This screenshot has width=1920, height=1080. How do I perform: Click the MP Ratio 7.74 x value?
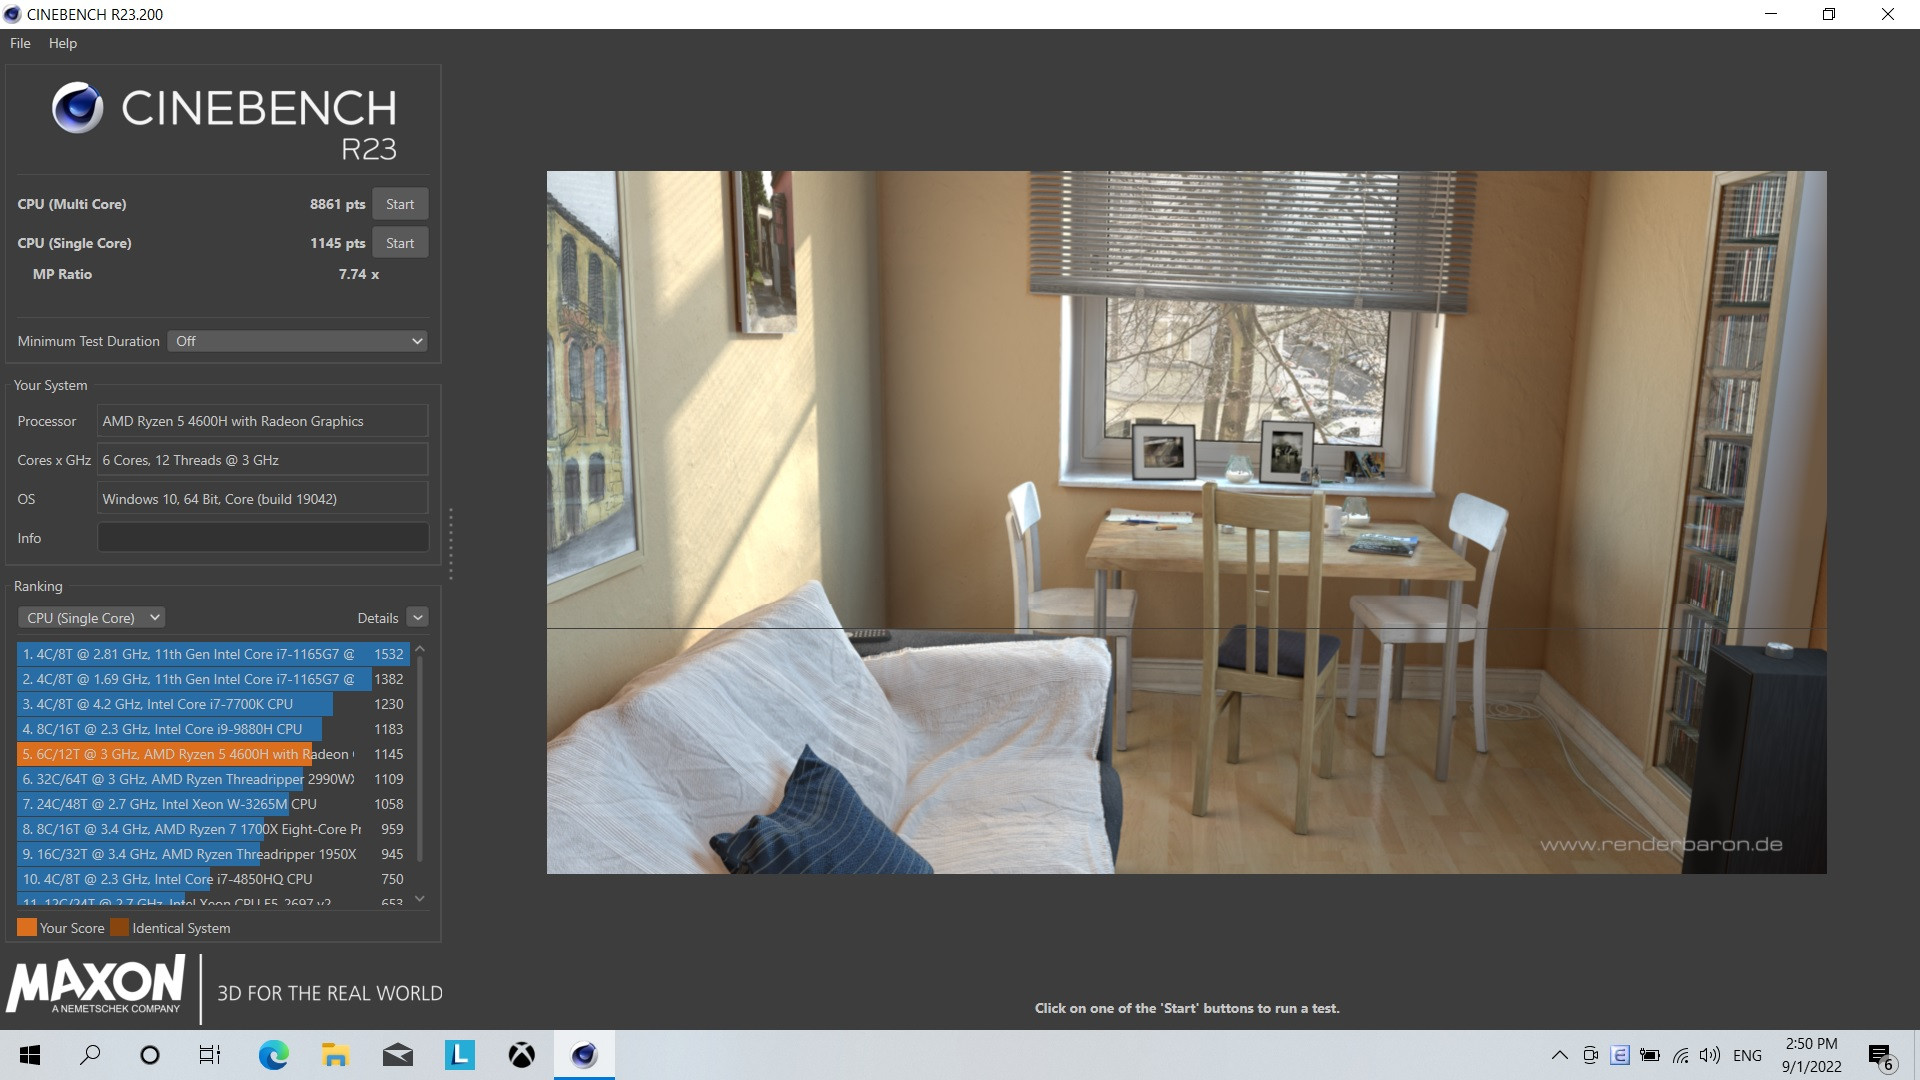coord(359,274)
